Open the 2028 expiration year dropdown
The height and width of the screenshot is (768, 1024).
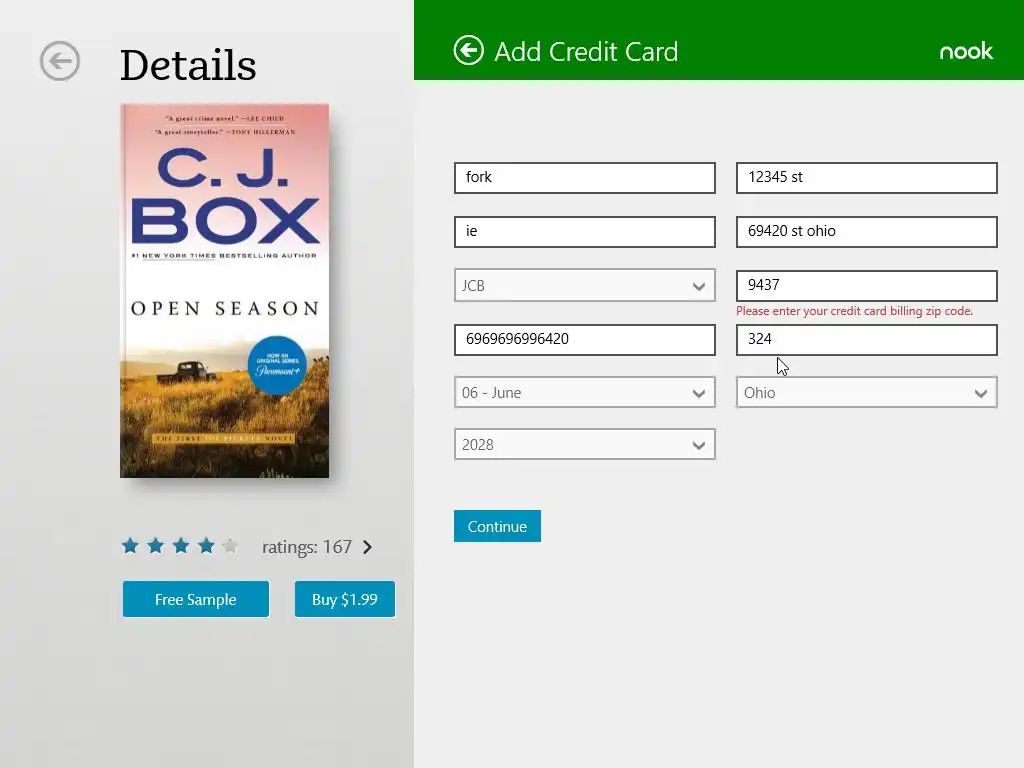click(x=584, y=445)
